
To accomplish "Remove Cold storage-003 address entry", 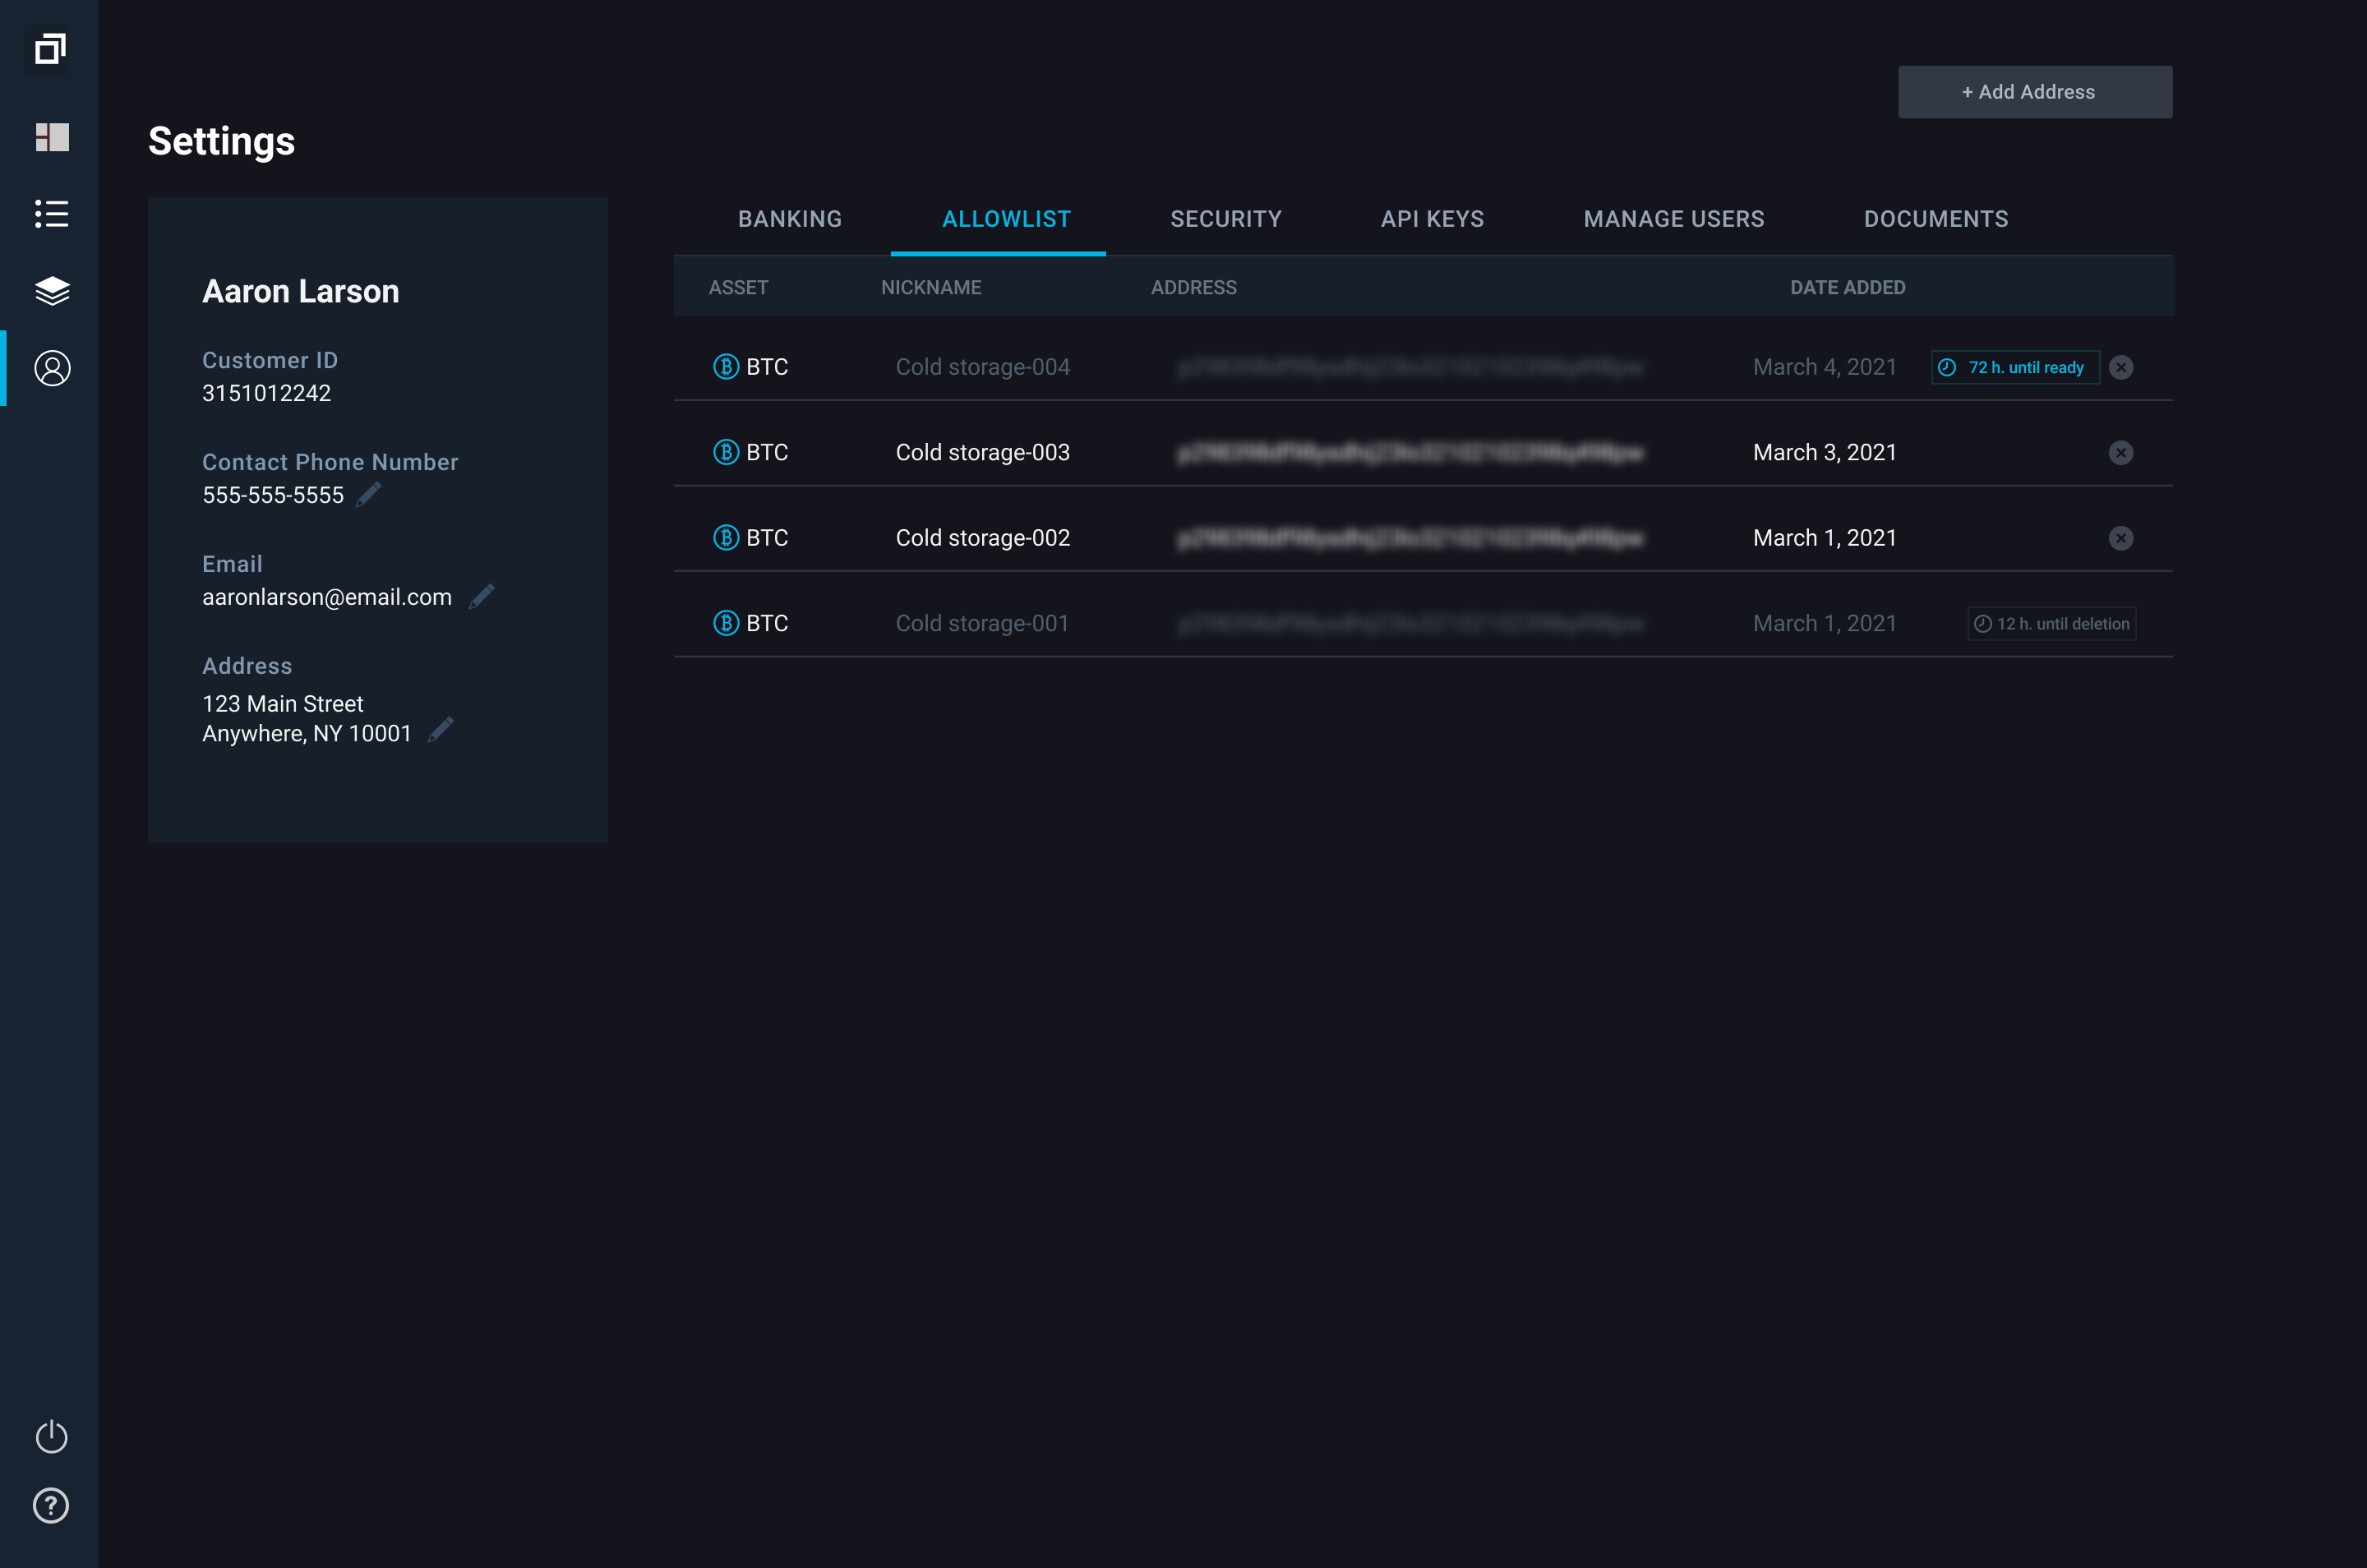I will [x=2120, y=453].
